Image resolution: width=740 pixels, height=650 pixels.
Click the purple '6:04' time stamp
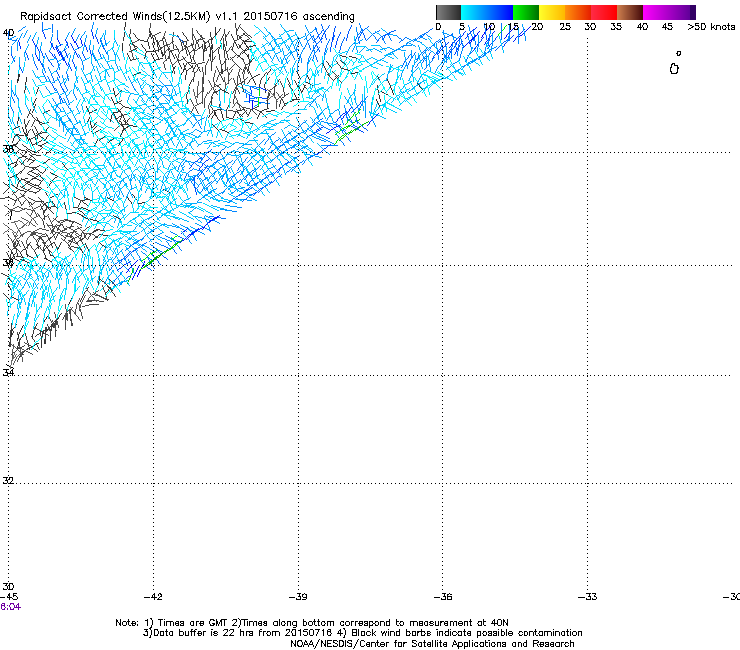click(10, 607)
